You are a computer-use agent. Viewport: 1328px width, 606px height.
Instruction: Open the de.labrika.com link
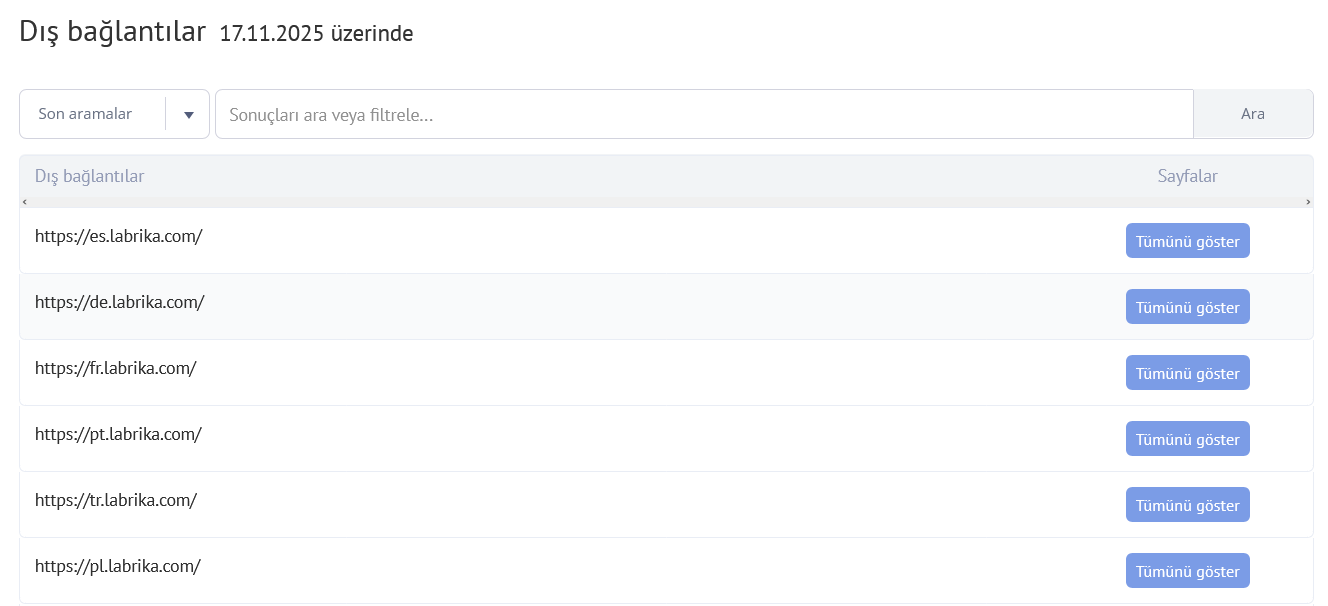point(120,302)
